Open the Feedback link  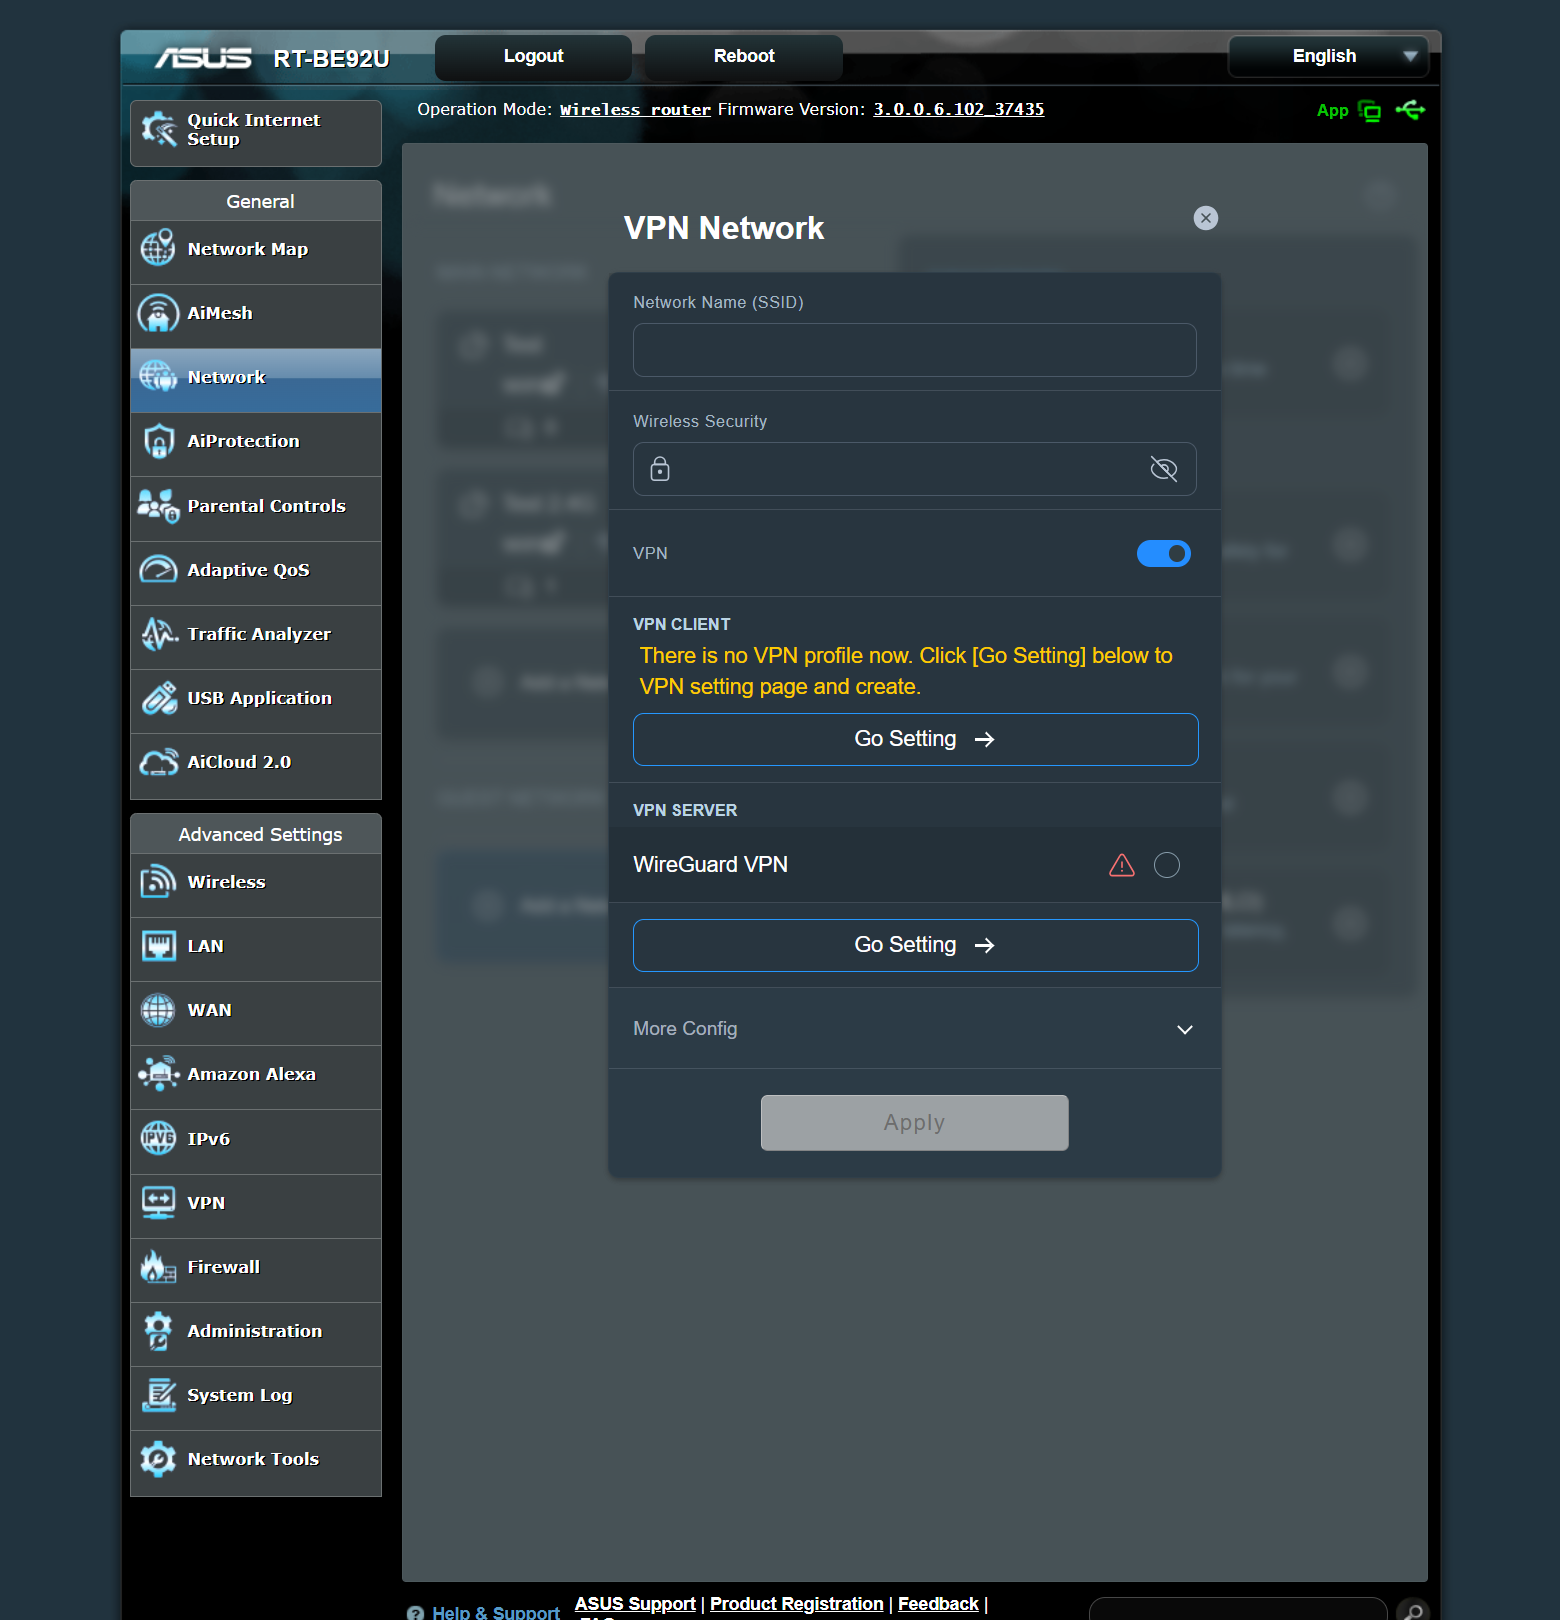(938, 1604)
